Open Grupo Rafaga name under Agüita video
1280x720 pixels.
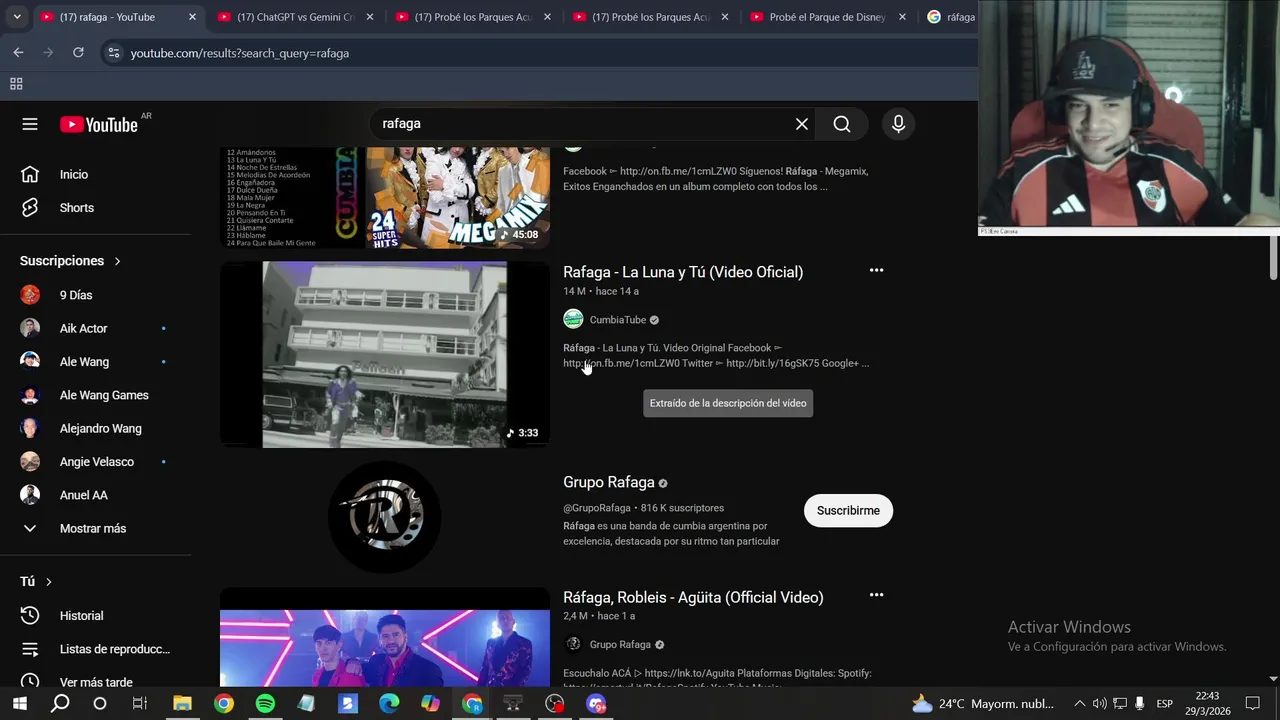[x=620, y=645]
